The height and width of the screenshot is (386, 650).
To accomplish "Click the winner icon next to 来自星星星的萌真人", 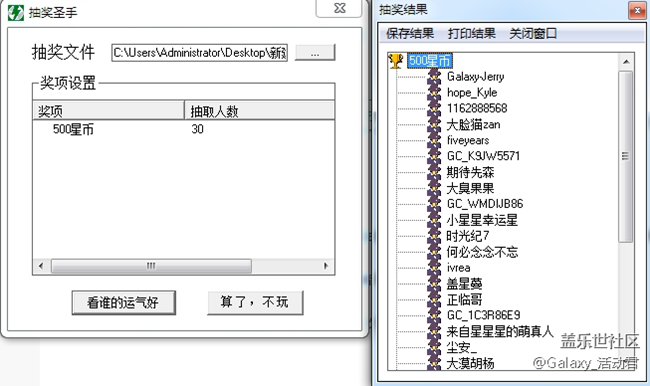I will point(434,331).
